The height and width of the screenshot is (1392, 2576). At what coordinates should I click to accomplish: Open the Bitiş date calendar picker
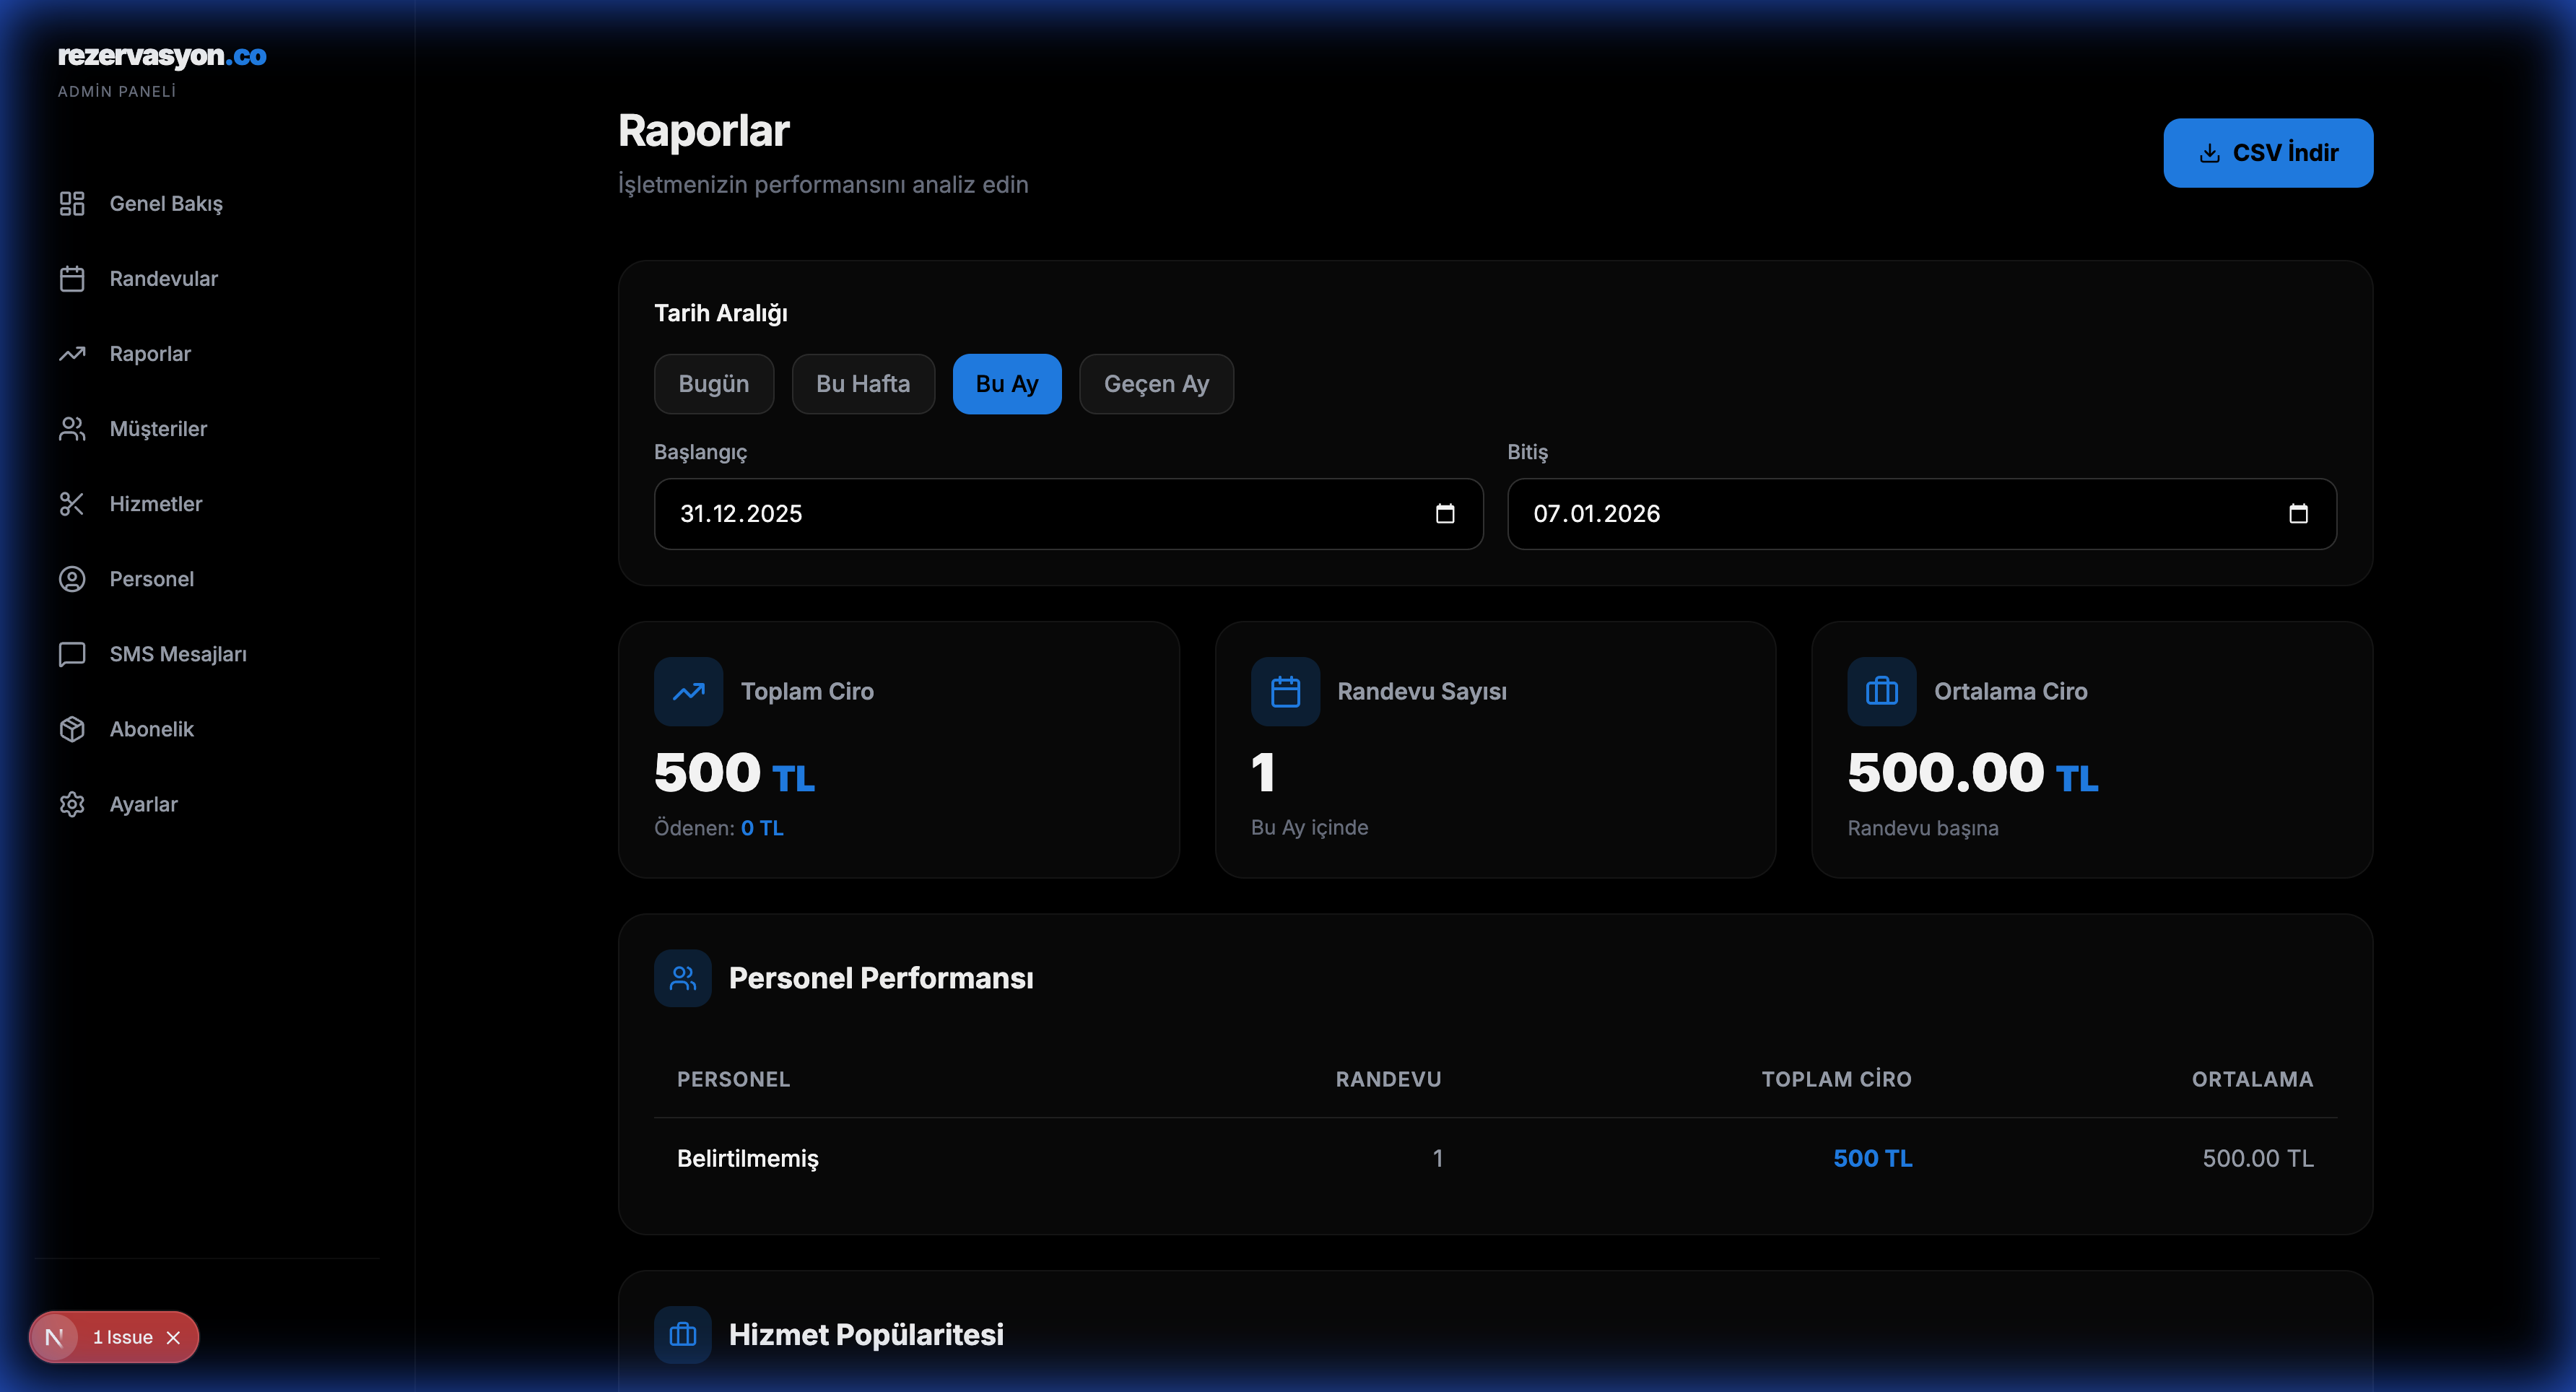click(2298, 514)
